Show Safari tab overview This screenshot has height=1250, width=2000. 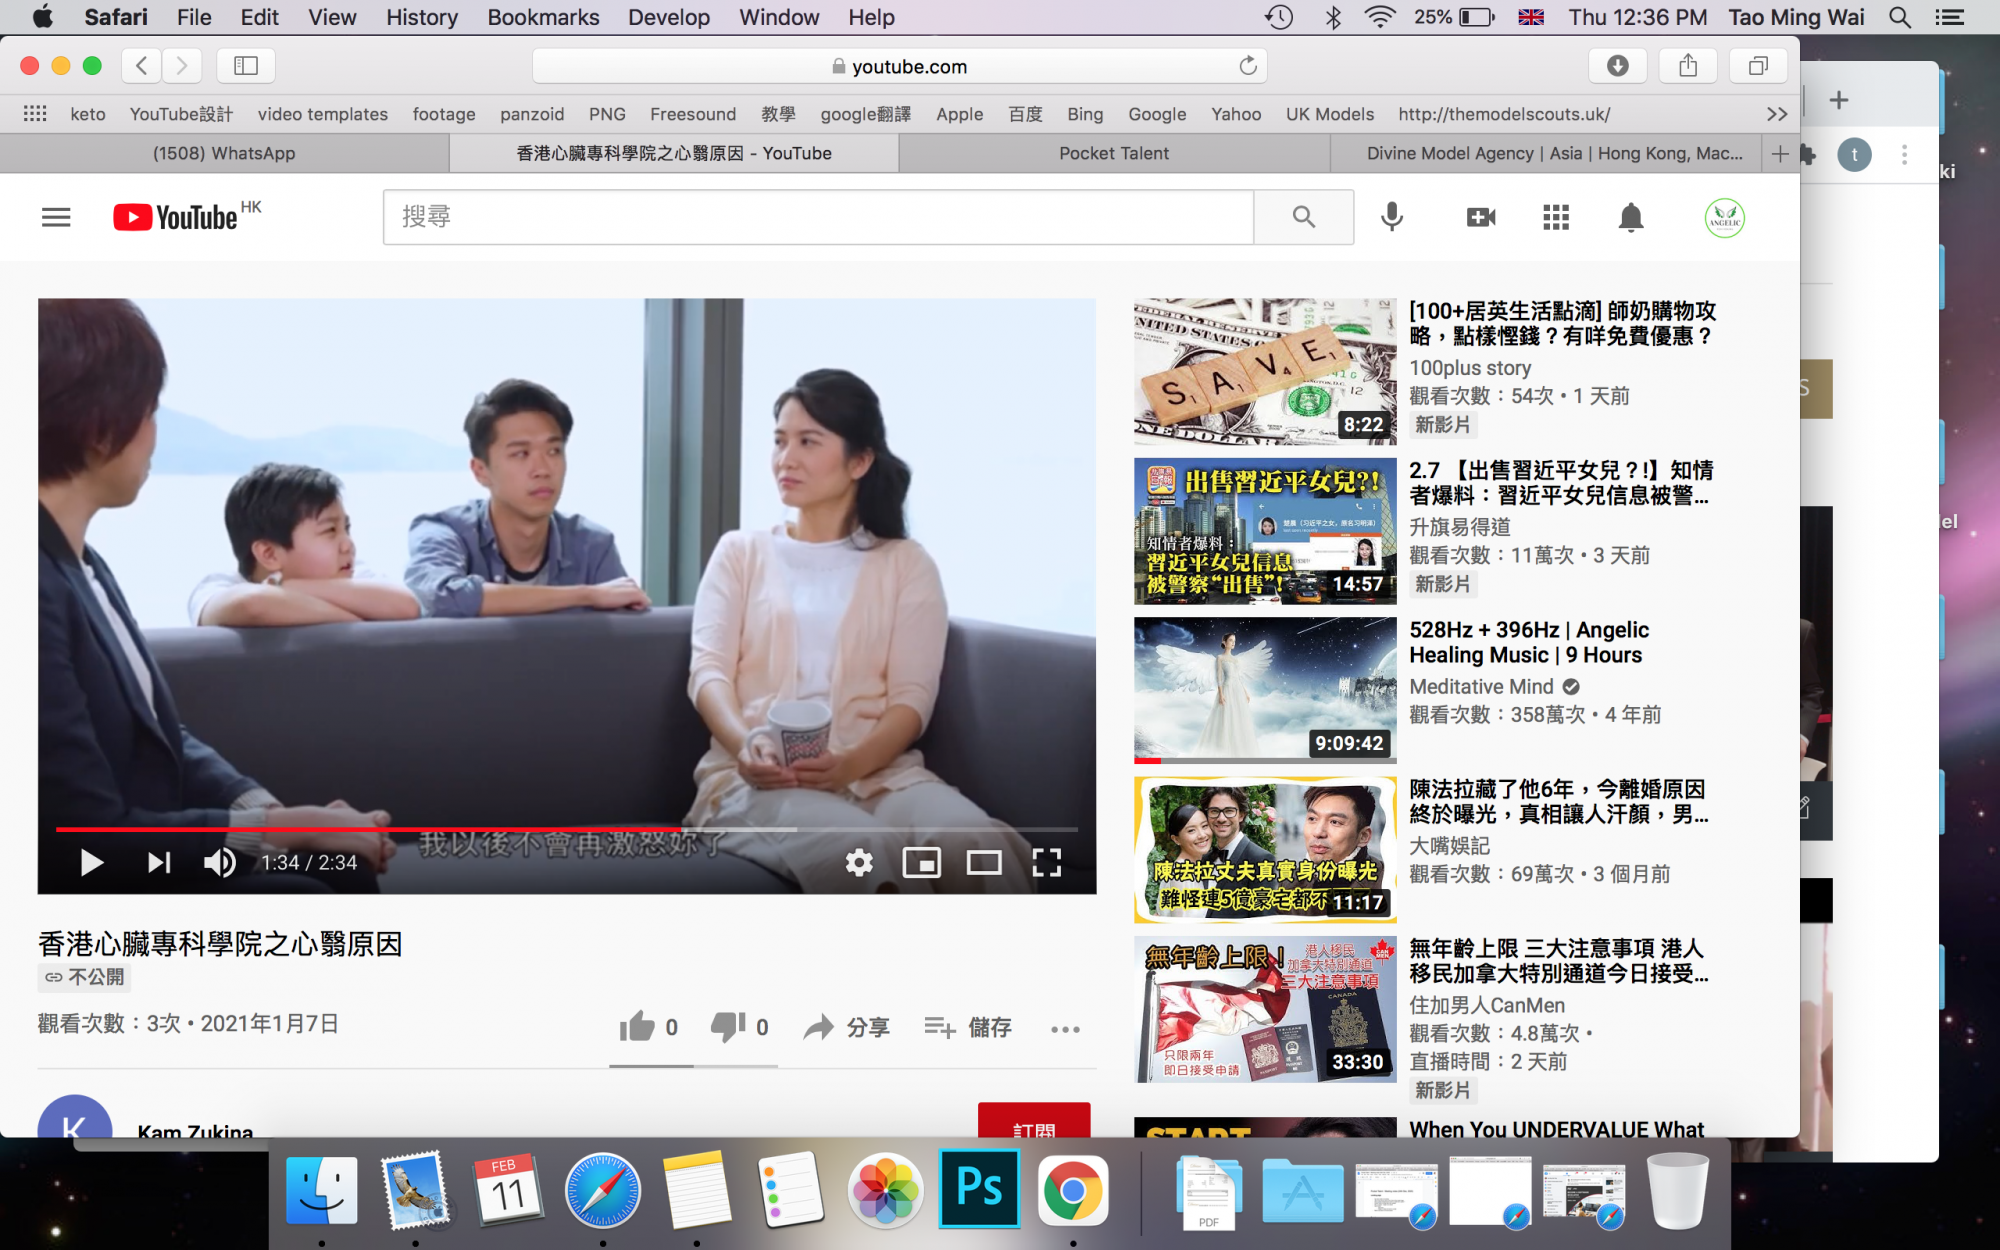[x=1758, y=66]
